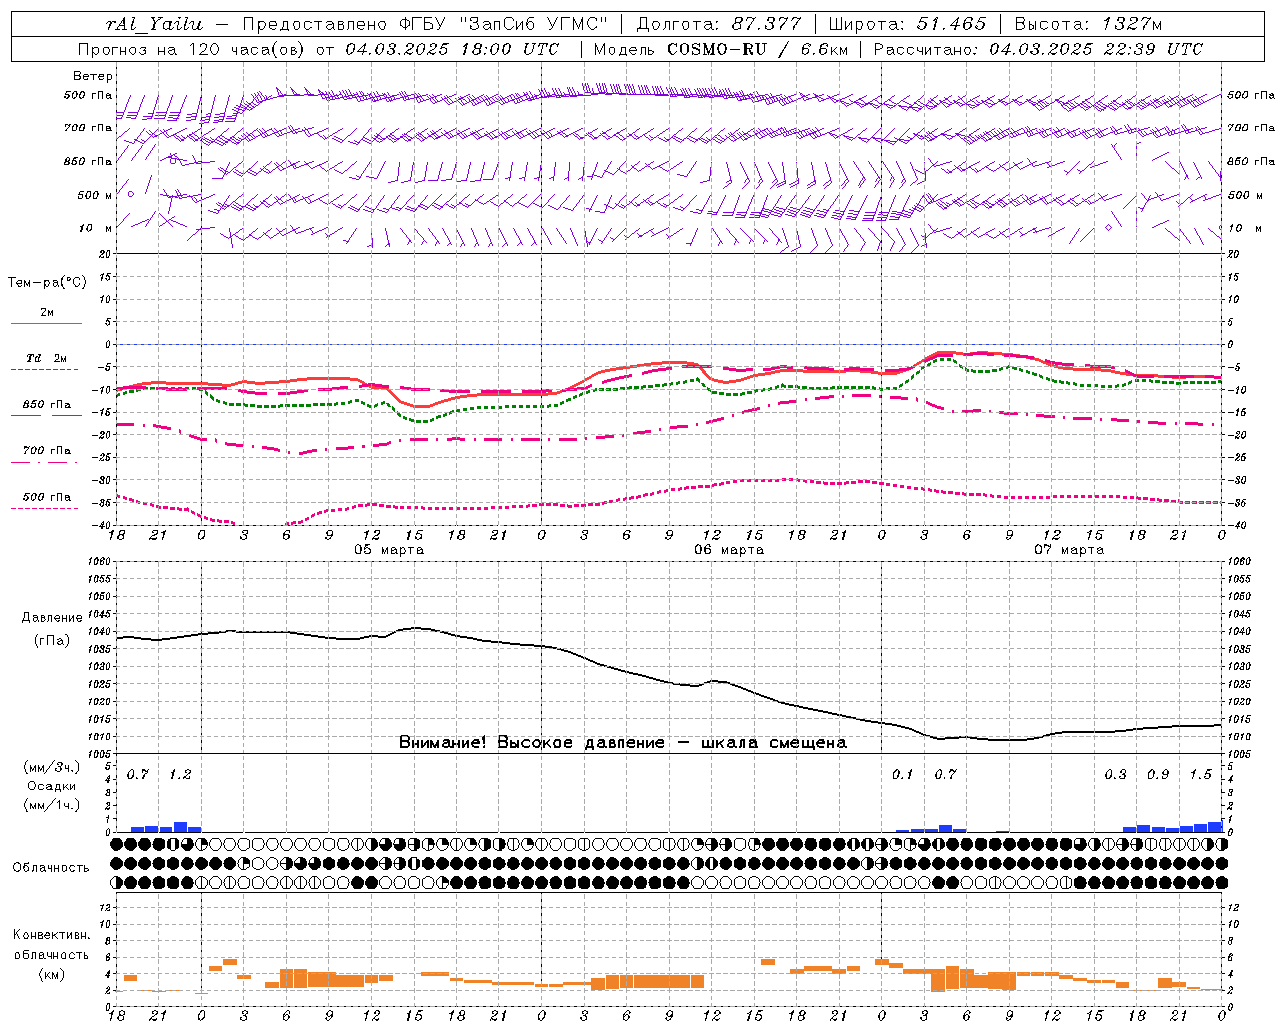Select the Прогноз на 120 часа(ов) text
1280x1024 pixels.
click(191, 49)
